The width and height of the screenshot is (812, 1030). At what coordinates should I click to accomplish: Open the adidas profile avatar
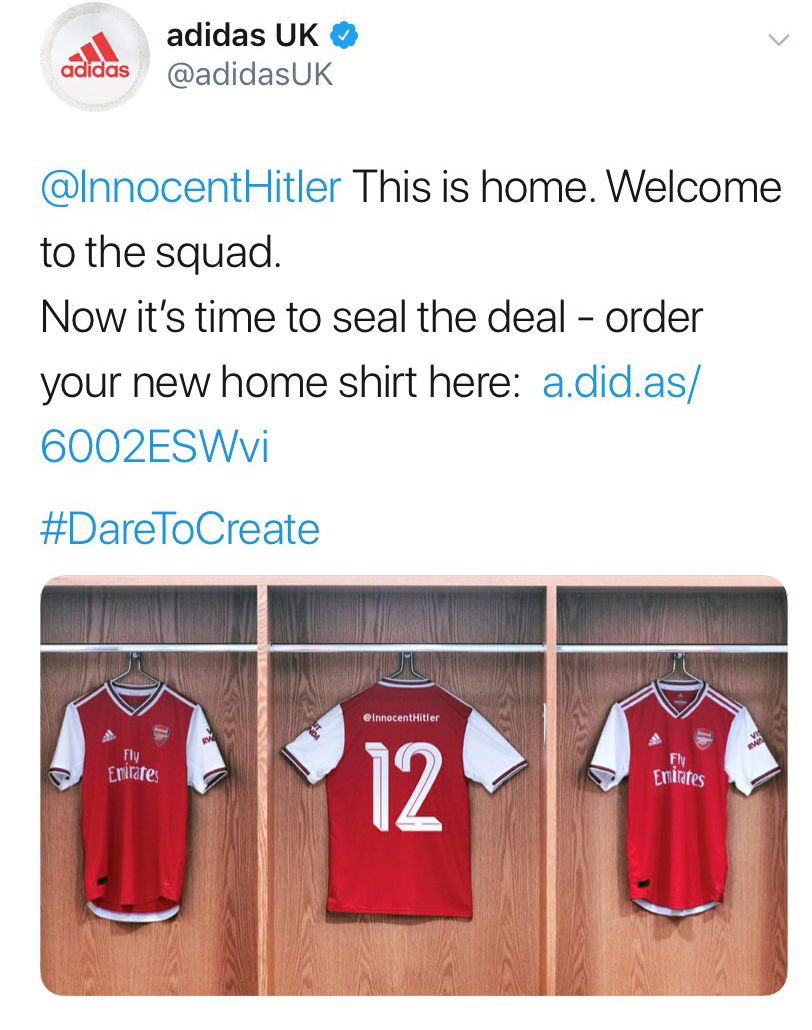[x=95, y=56]
